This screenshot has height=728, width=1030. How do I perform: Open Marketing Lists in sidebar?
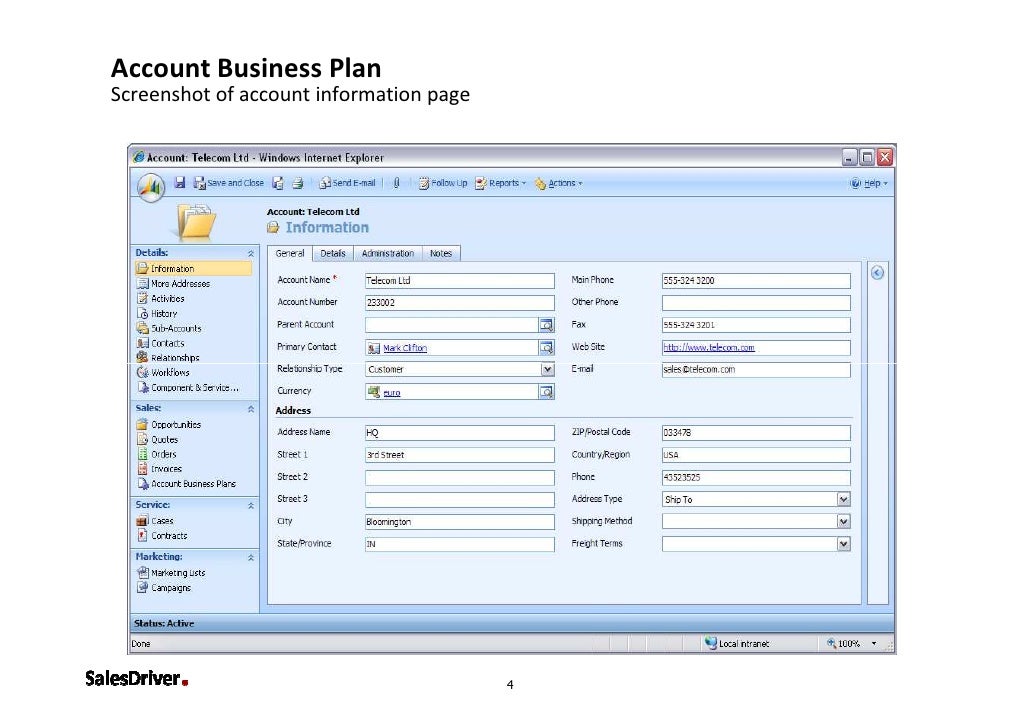click(171, 573)
